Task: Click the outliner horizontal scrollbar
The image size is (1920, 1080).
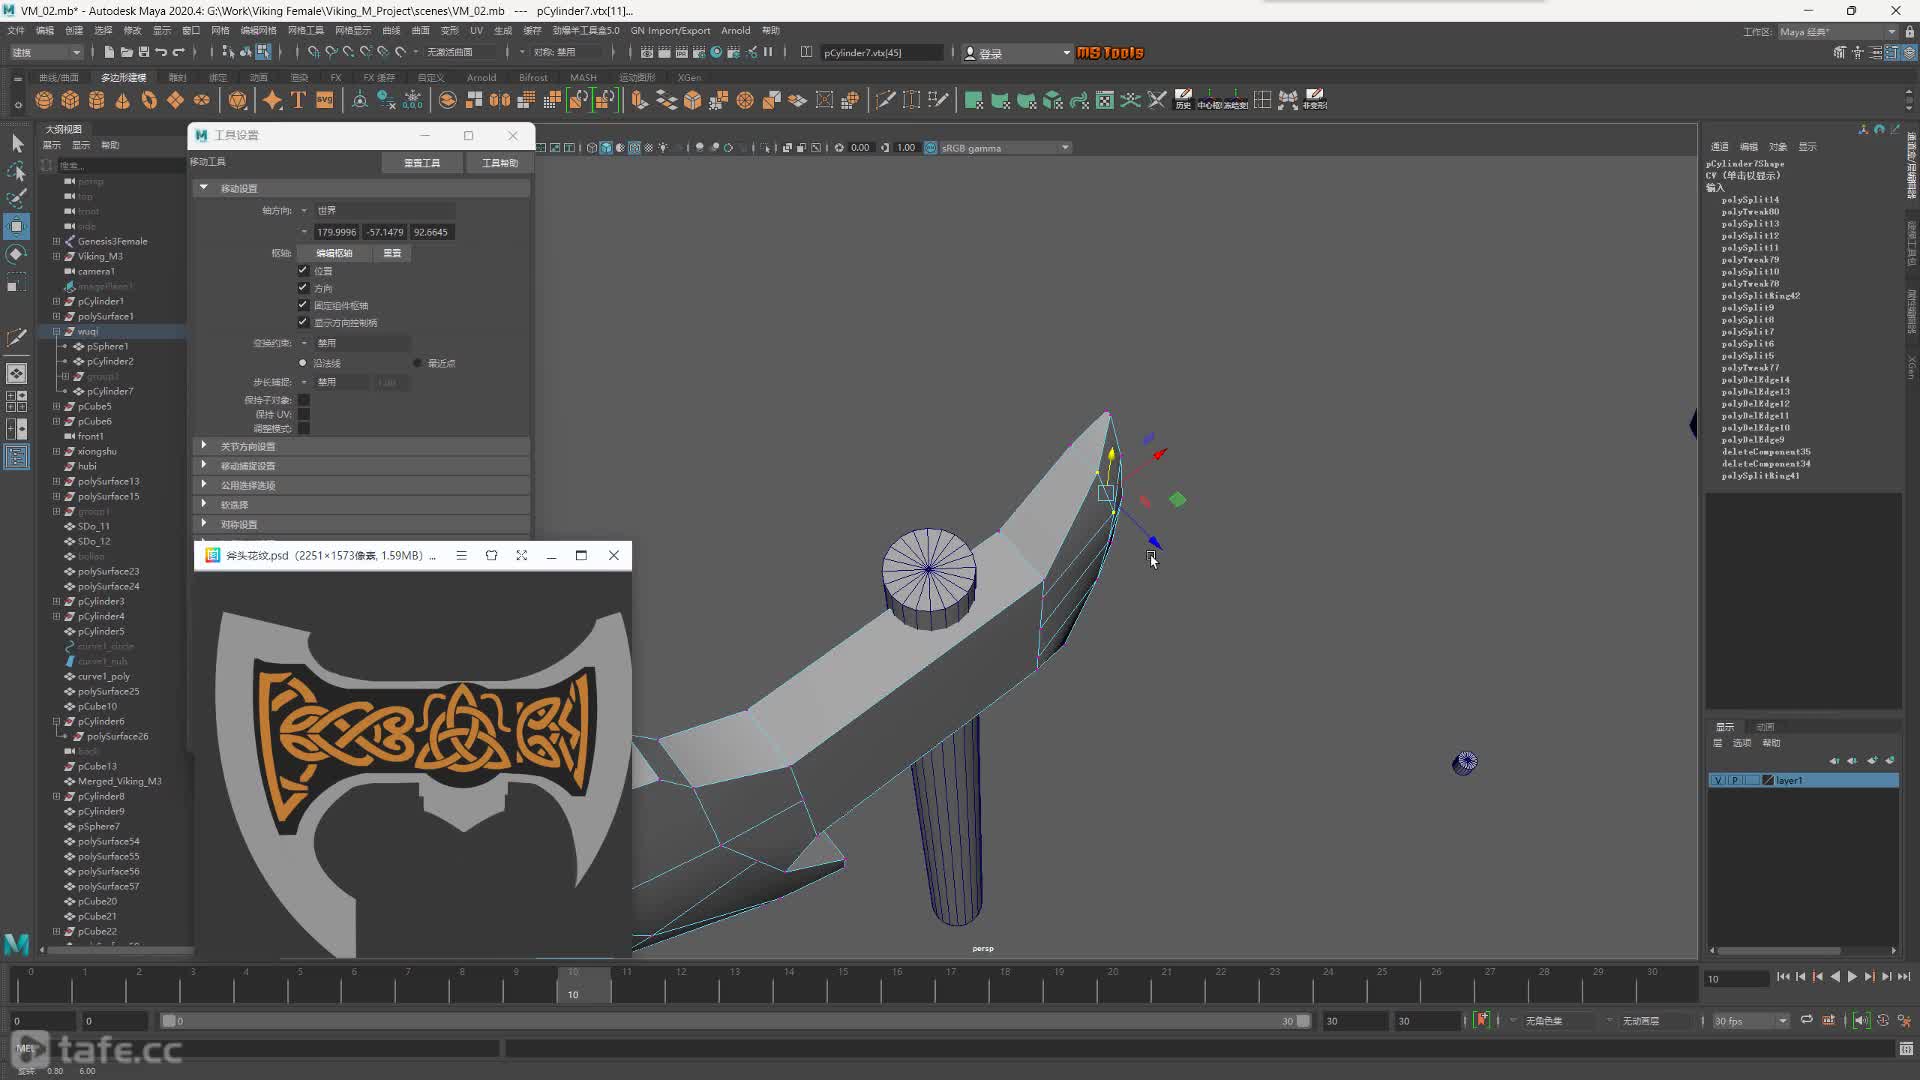Action: (120, 949)
